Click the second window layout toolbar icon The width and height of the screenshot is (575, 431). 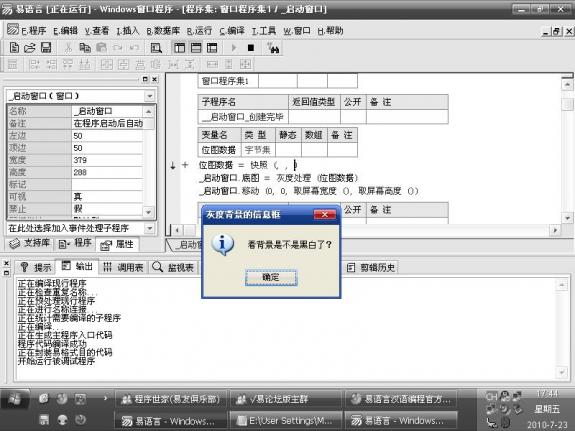pyautogui.click(x=196, y=48)
